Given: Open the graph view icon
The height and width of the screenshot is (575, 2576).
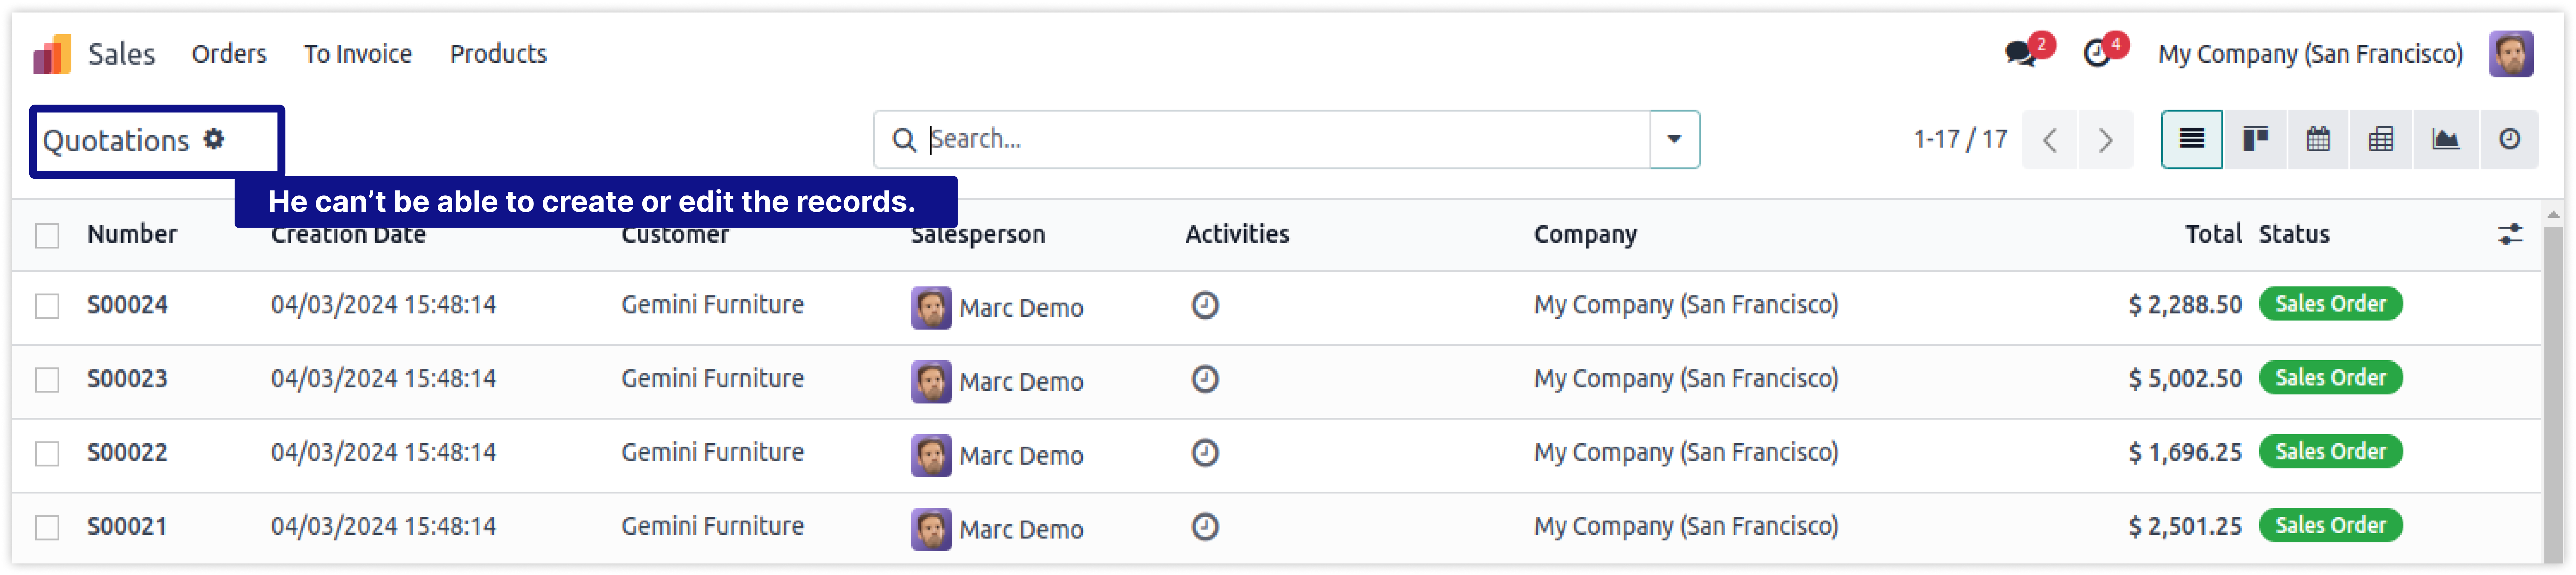Looking at the screenshot, I should pos(2445,139).
